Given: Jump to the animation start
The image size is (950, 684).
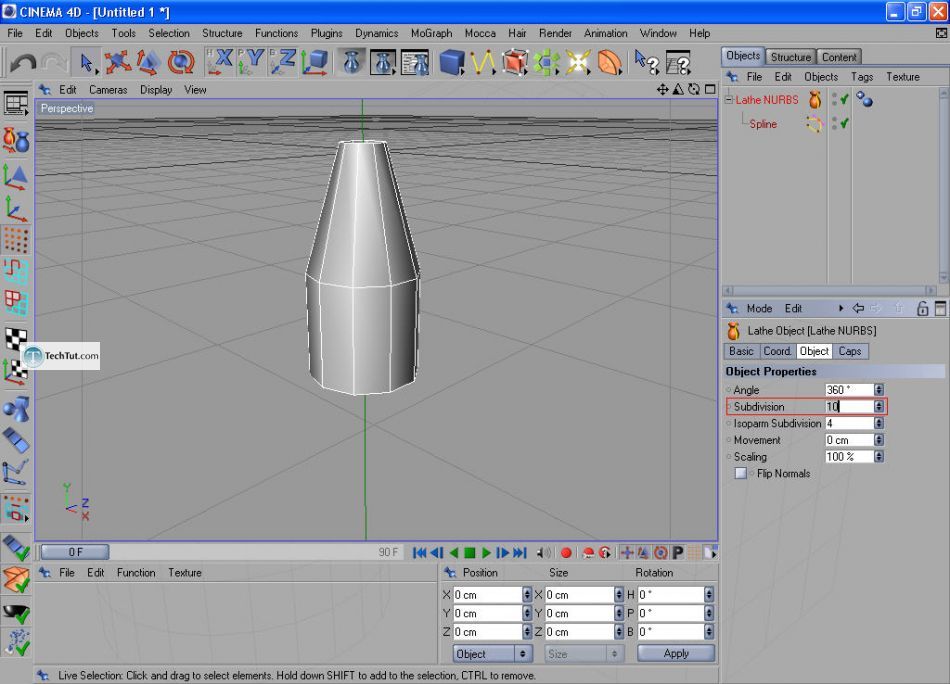Looking at the screenshot, I should 419,553.
